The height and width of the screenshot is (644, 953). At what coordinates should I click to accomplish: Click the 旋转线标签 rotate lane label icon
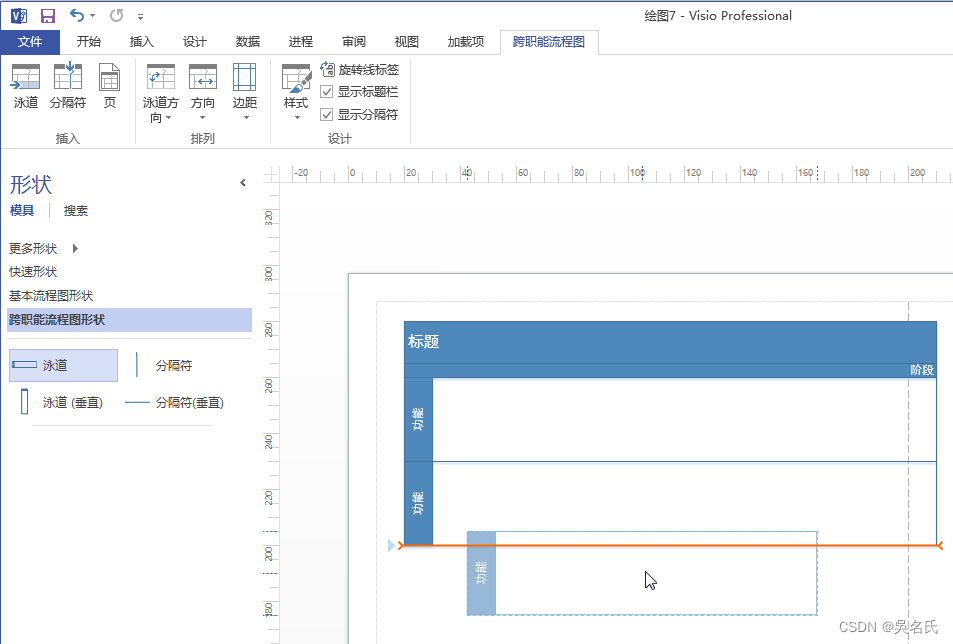point(328,69)
